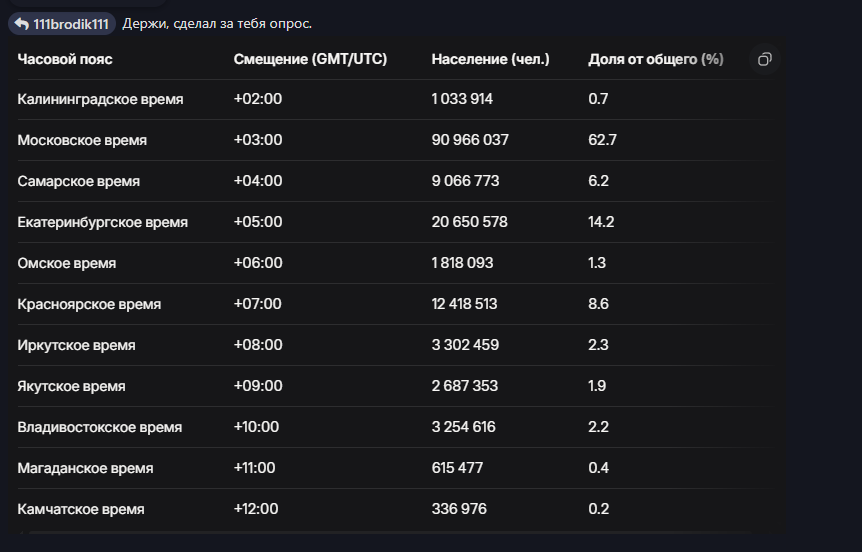The image size is (862, 552).
Task: Click the 'Смещение (GMT/UTC)' column header
Action: [x=308, y=60]
